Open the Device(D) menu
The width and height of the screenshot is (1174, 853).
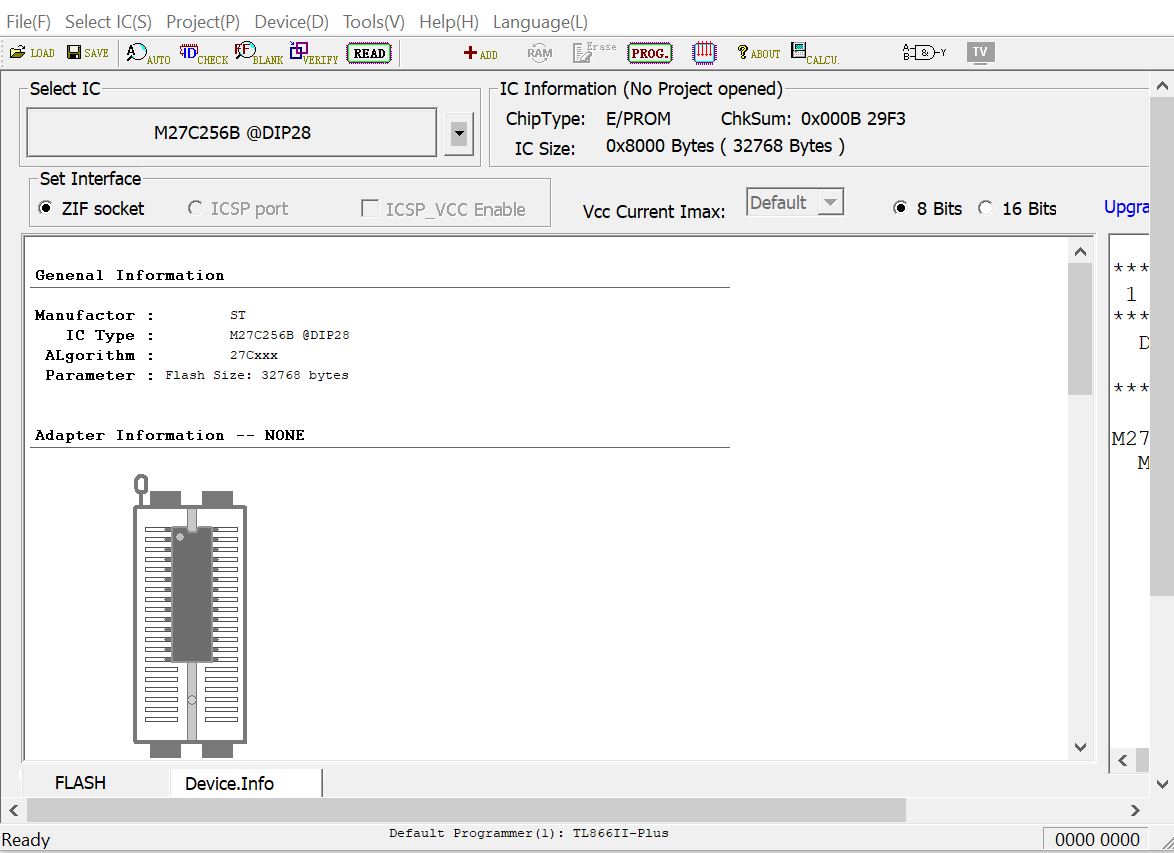coord(291,22)
